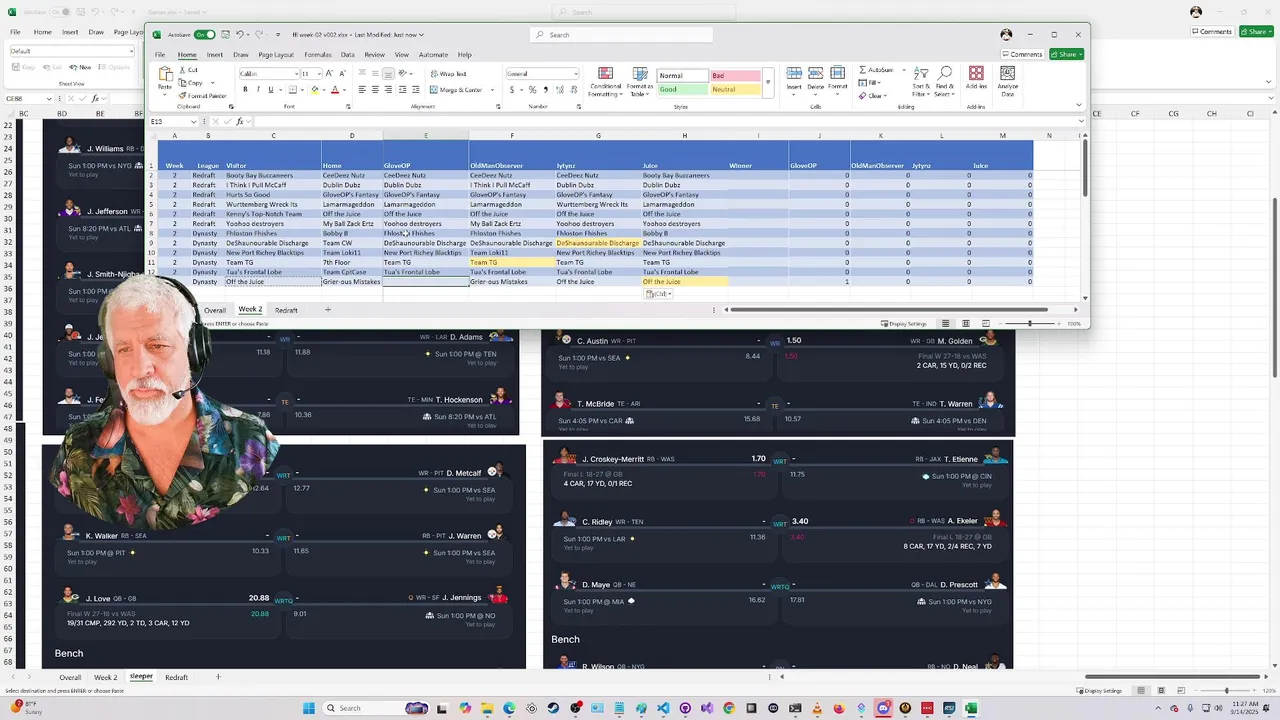This screenshot has width=1280, height=720.
Task: Open the font name dropdown
Action: click(295, 74)
